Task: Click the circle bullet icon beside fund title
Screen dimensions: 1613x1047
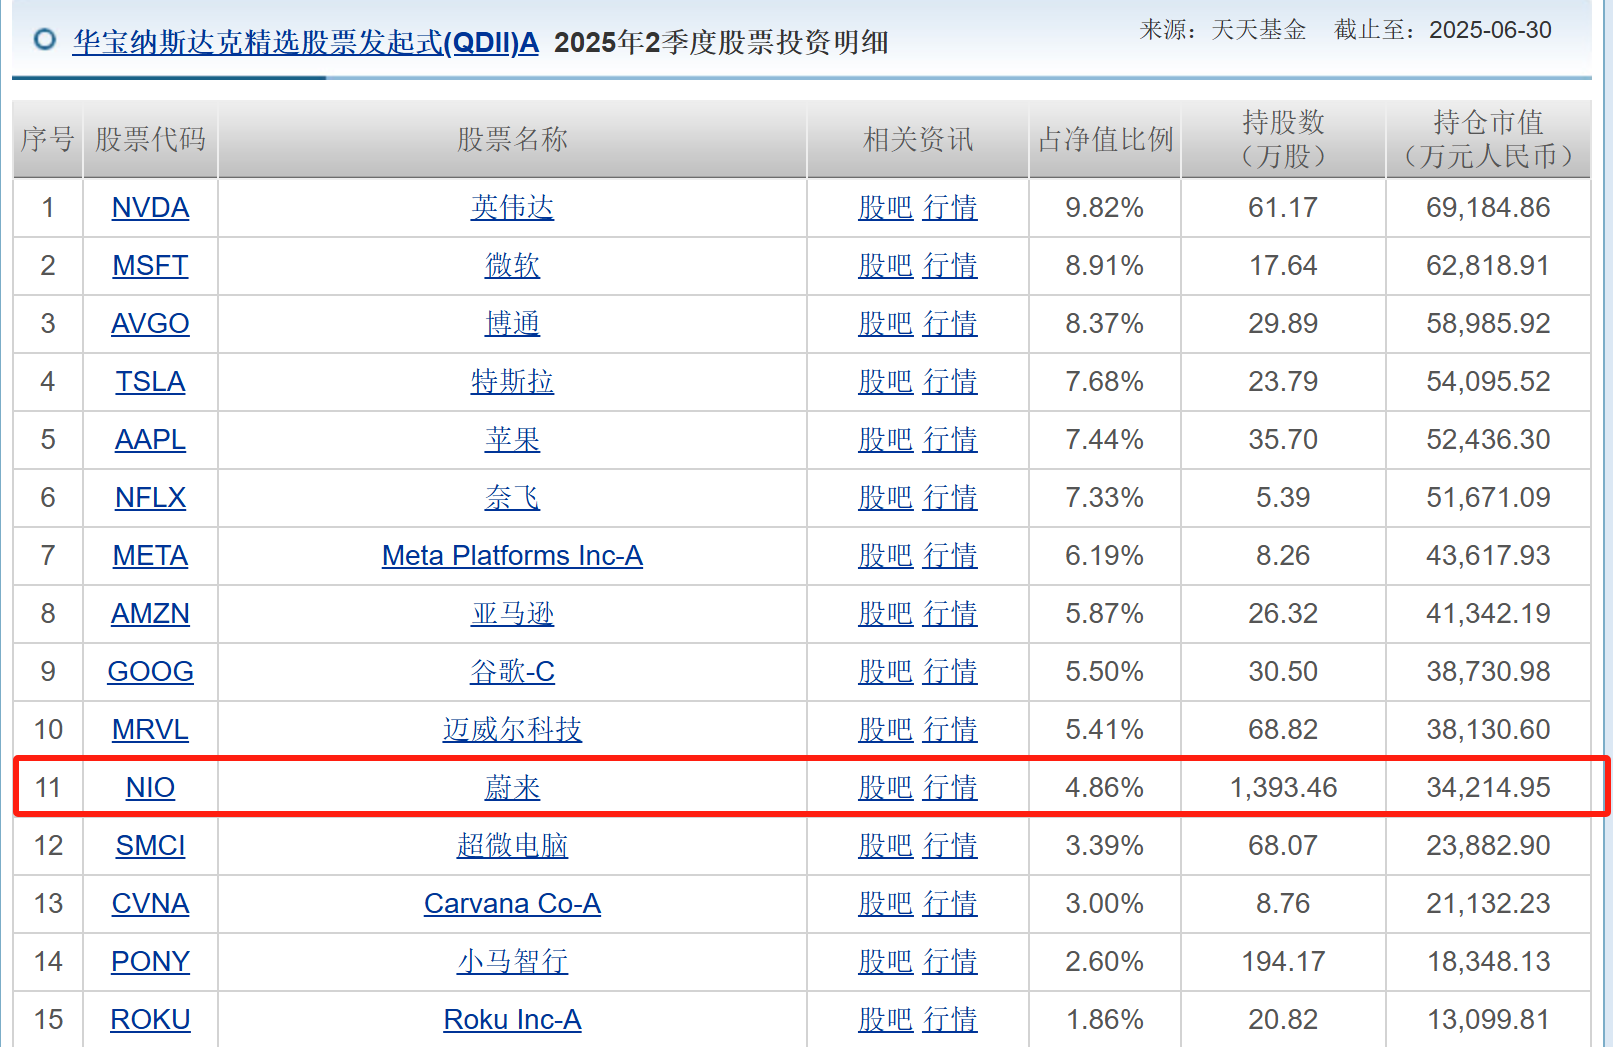Action: pyautogui.click(x=45, y=40)
